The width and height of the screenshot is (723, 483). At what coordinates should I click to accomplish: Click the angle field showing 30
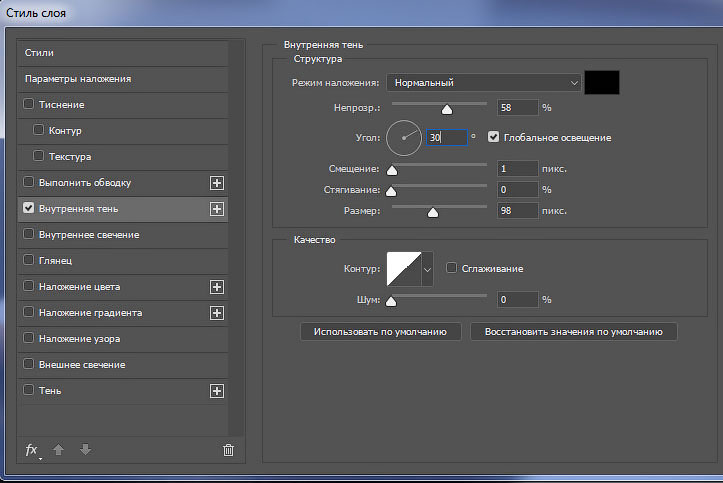coord(447,137)
